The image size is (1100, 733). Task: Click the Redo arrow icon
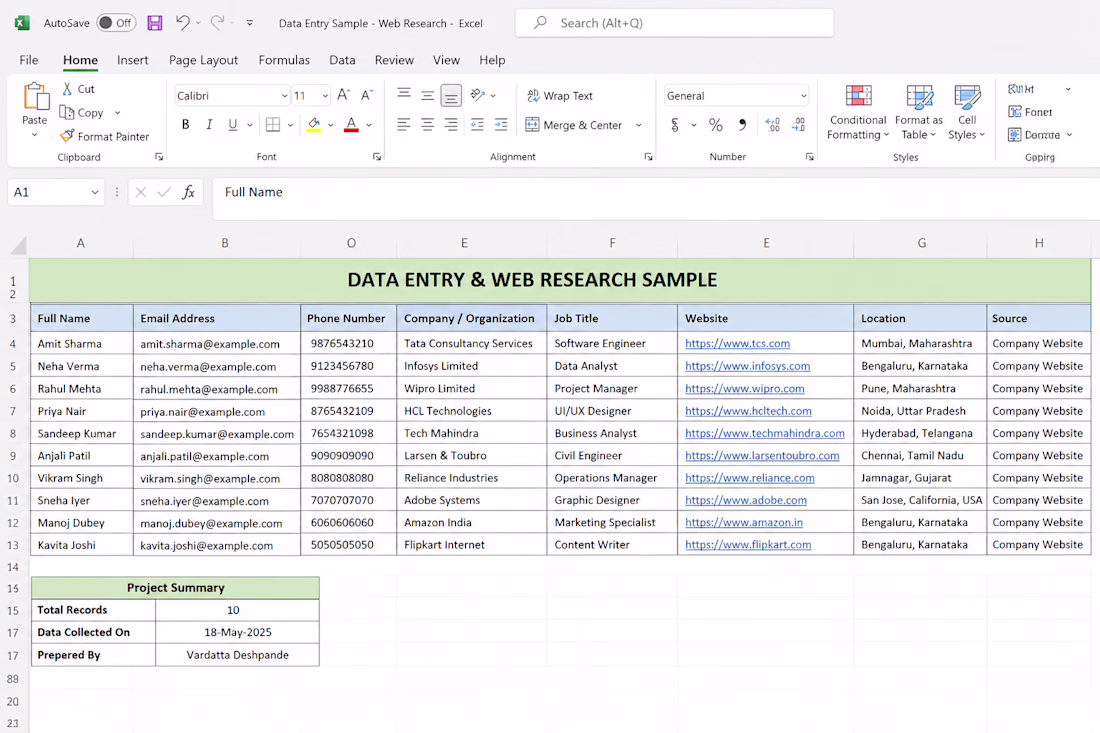click(x=217, y=22)
